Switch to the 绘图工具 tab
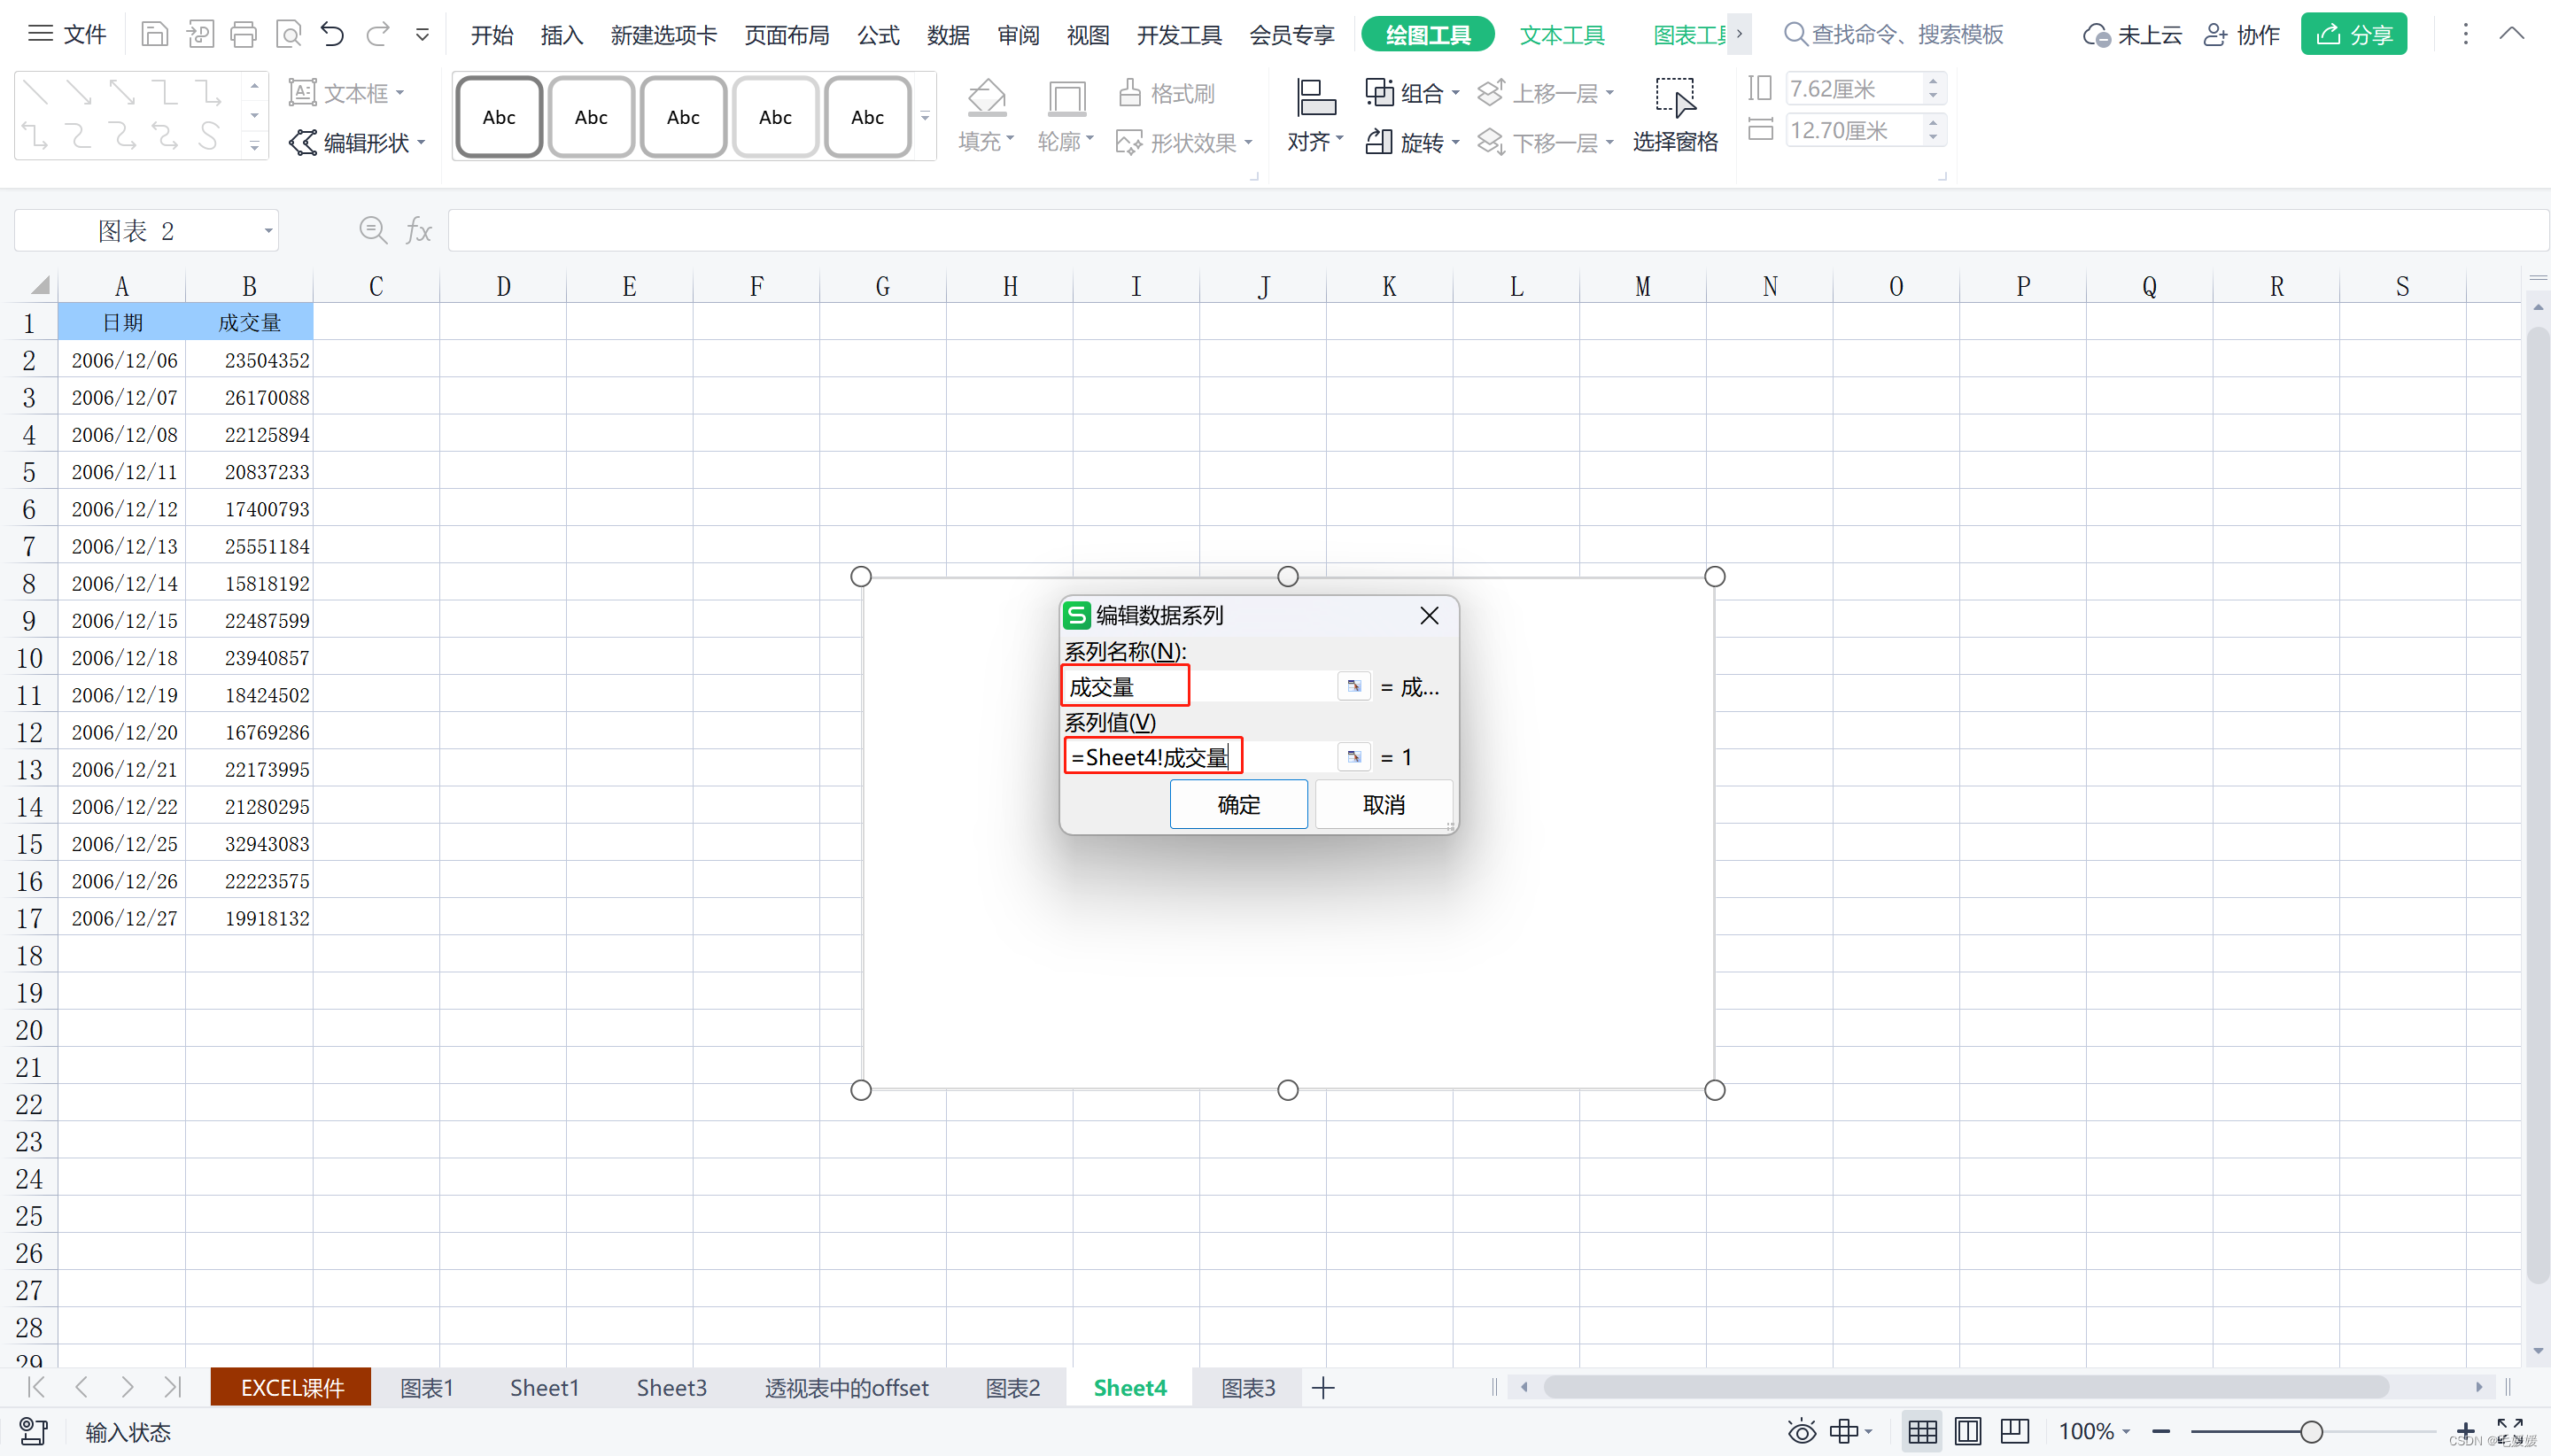This screenshot has width=2551, height=1456. (1428, 35)
